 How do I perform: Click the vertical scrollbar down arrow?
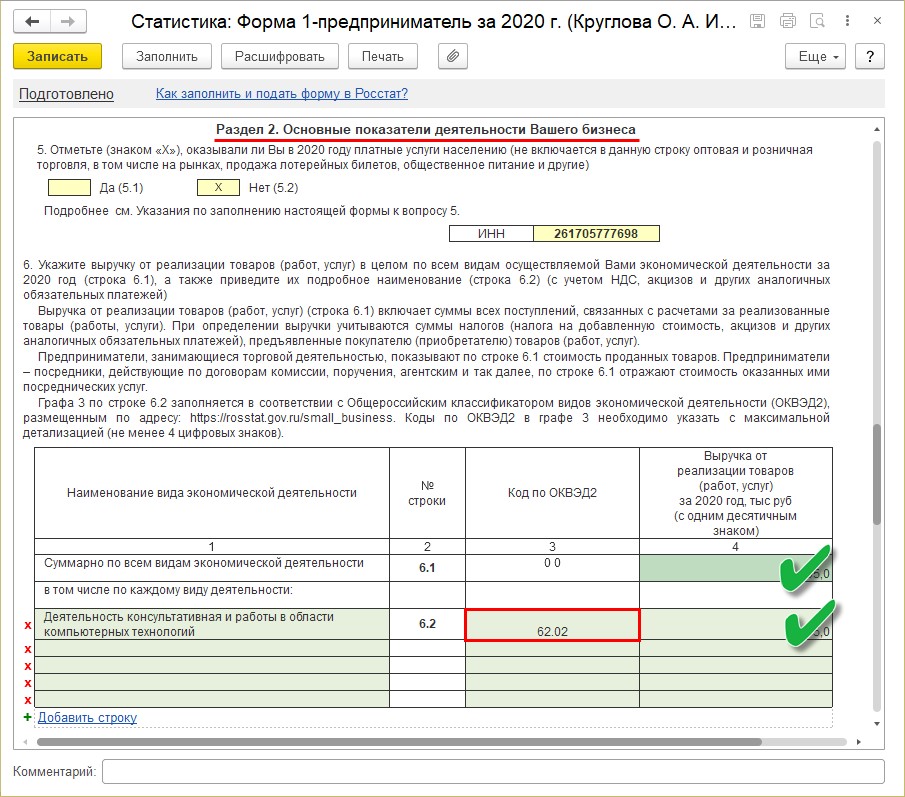[877, 723]
